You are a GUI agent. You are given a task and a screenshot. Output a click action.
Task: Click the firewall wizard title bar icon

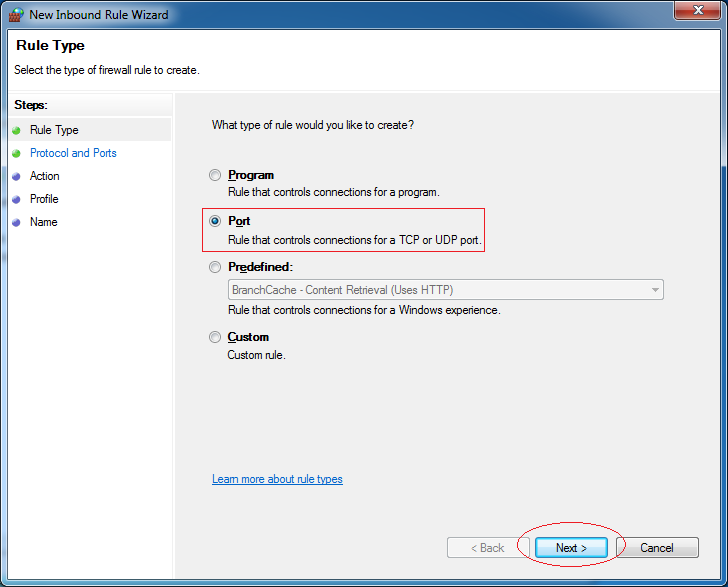pyautogui.click(x=16, y=15)
